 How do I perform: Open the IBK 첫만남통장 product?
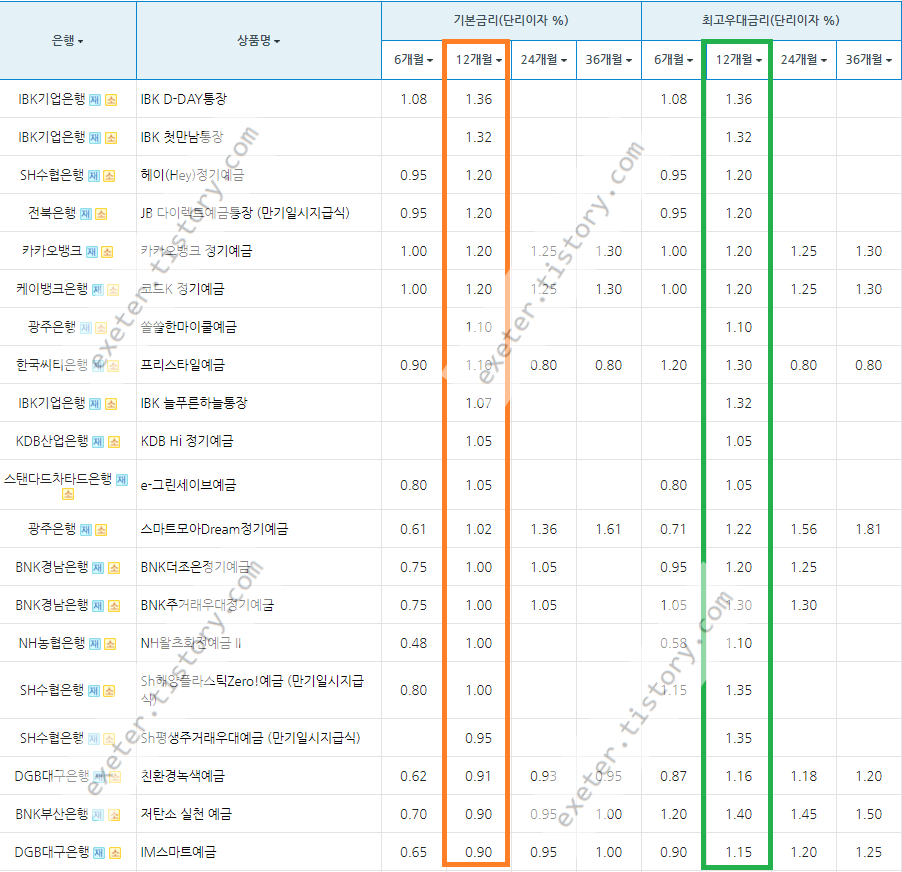coord(182,137)
